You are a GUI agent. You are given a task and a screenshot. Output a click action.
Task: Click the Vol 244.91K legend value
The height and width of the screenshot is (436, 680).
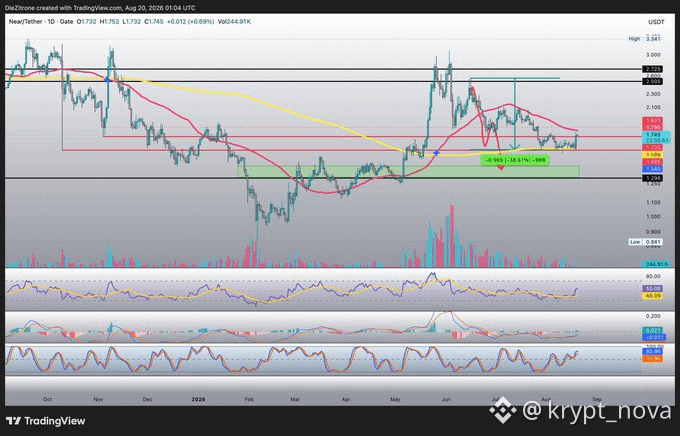[234, 21]
